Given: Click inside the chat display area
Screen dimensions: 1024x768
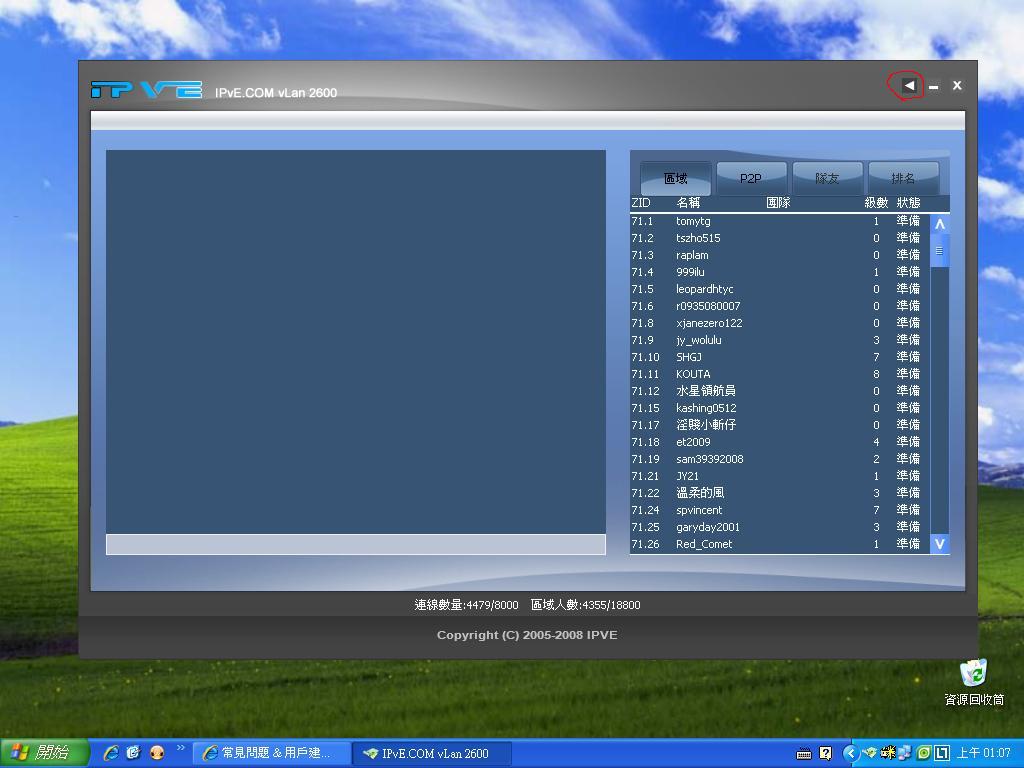Looking at the screenshot, I should click(x=356, y=342).
